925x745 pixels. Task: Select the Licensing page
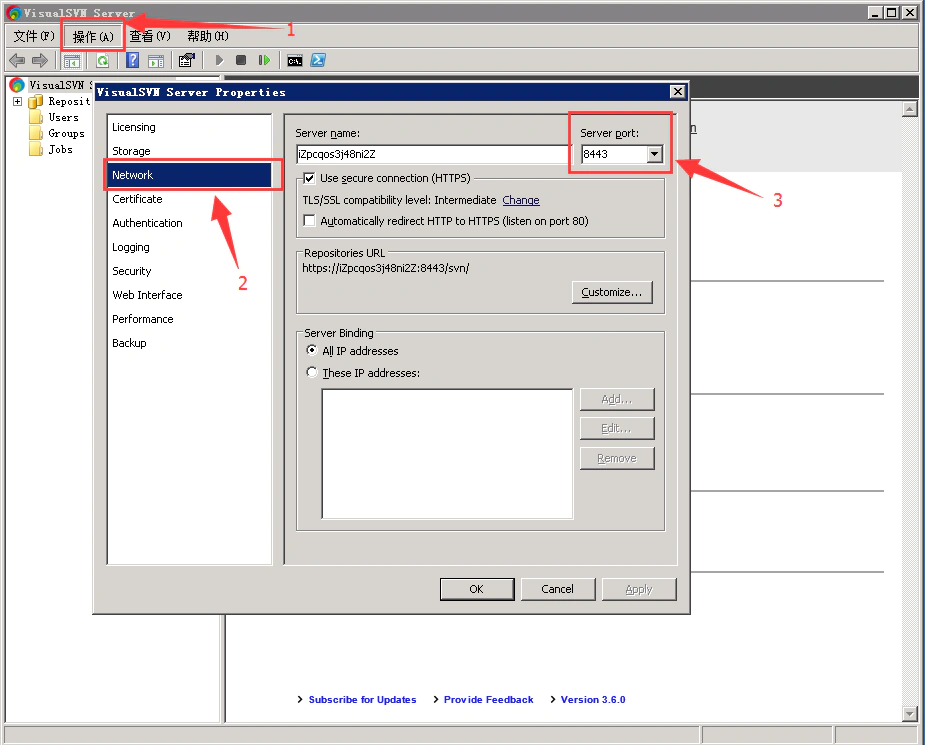click(x=189, y=127)
